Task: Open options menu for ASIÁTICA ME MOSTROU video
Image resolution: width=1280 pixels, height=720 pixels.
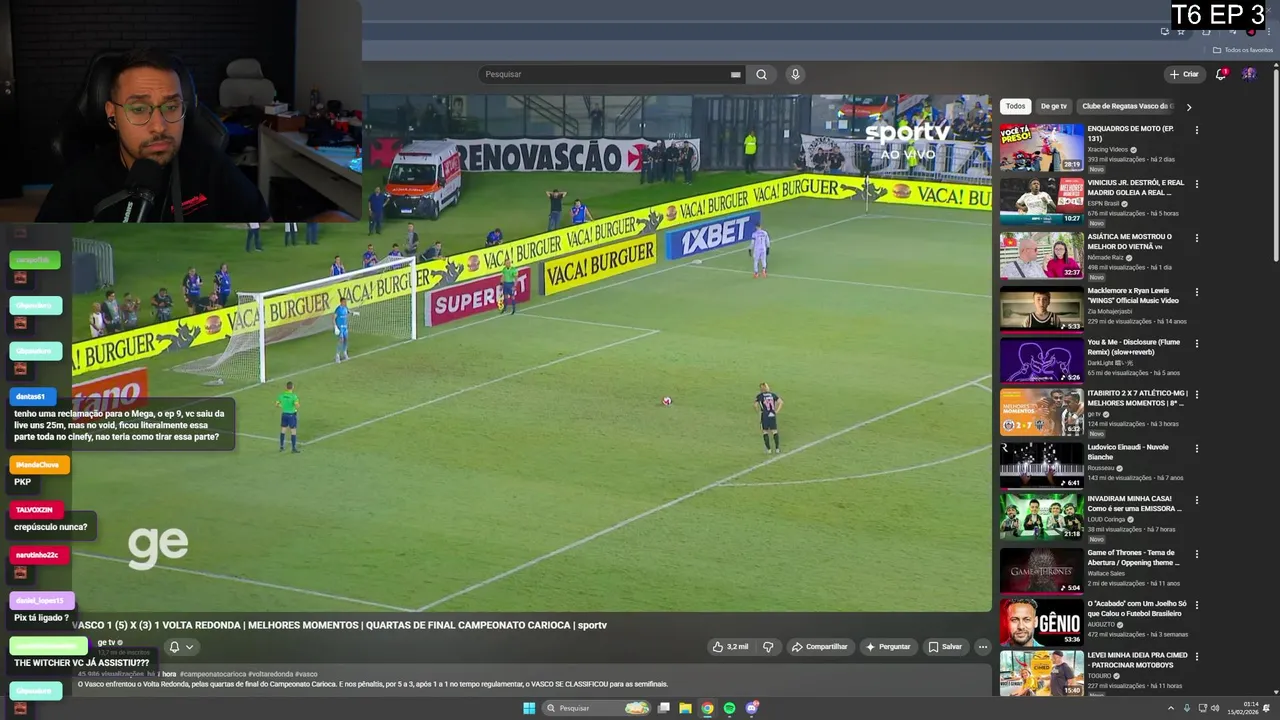Action: tap(1196, 238)
